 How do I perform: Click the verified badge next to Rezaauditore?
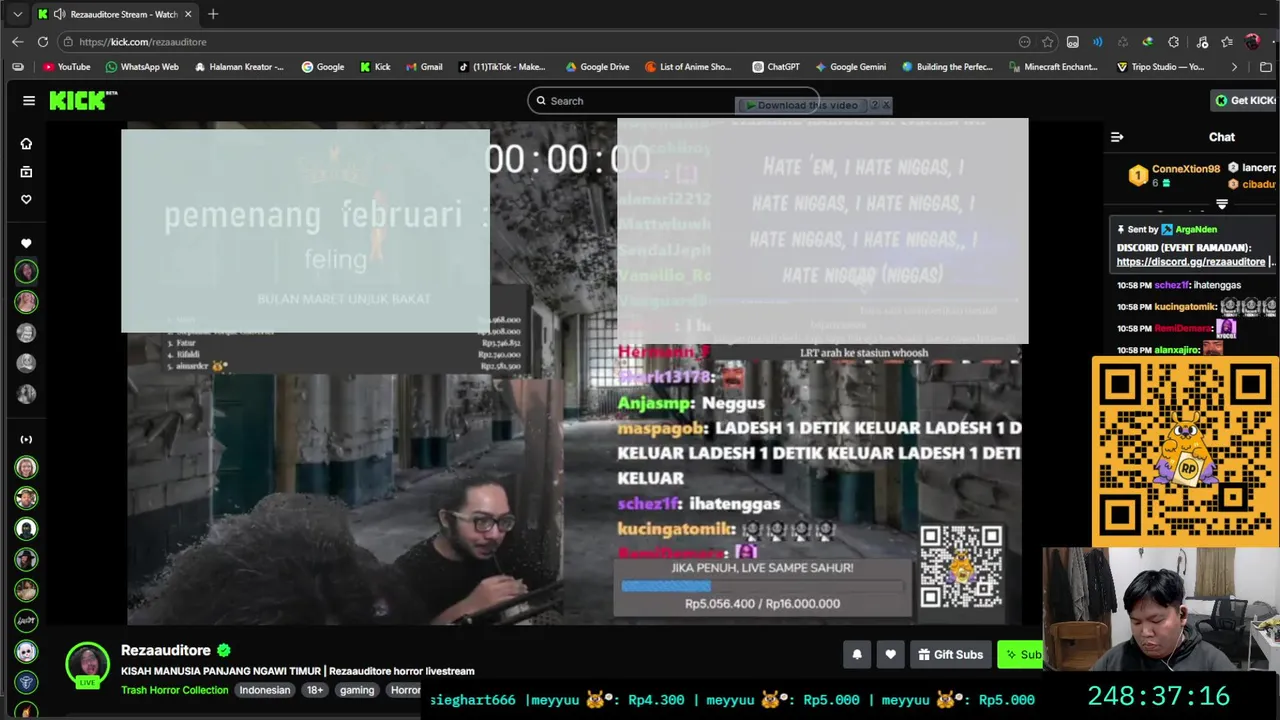[x=224, y=650]
